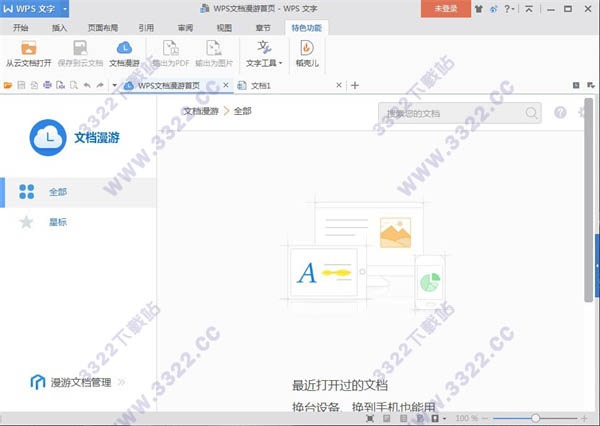This screenshot has width=600, height=426.
Task: Select 星标 starred documents in sidebar
Action: click(x=78, y=222)
